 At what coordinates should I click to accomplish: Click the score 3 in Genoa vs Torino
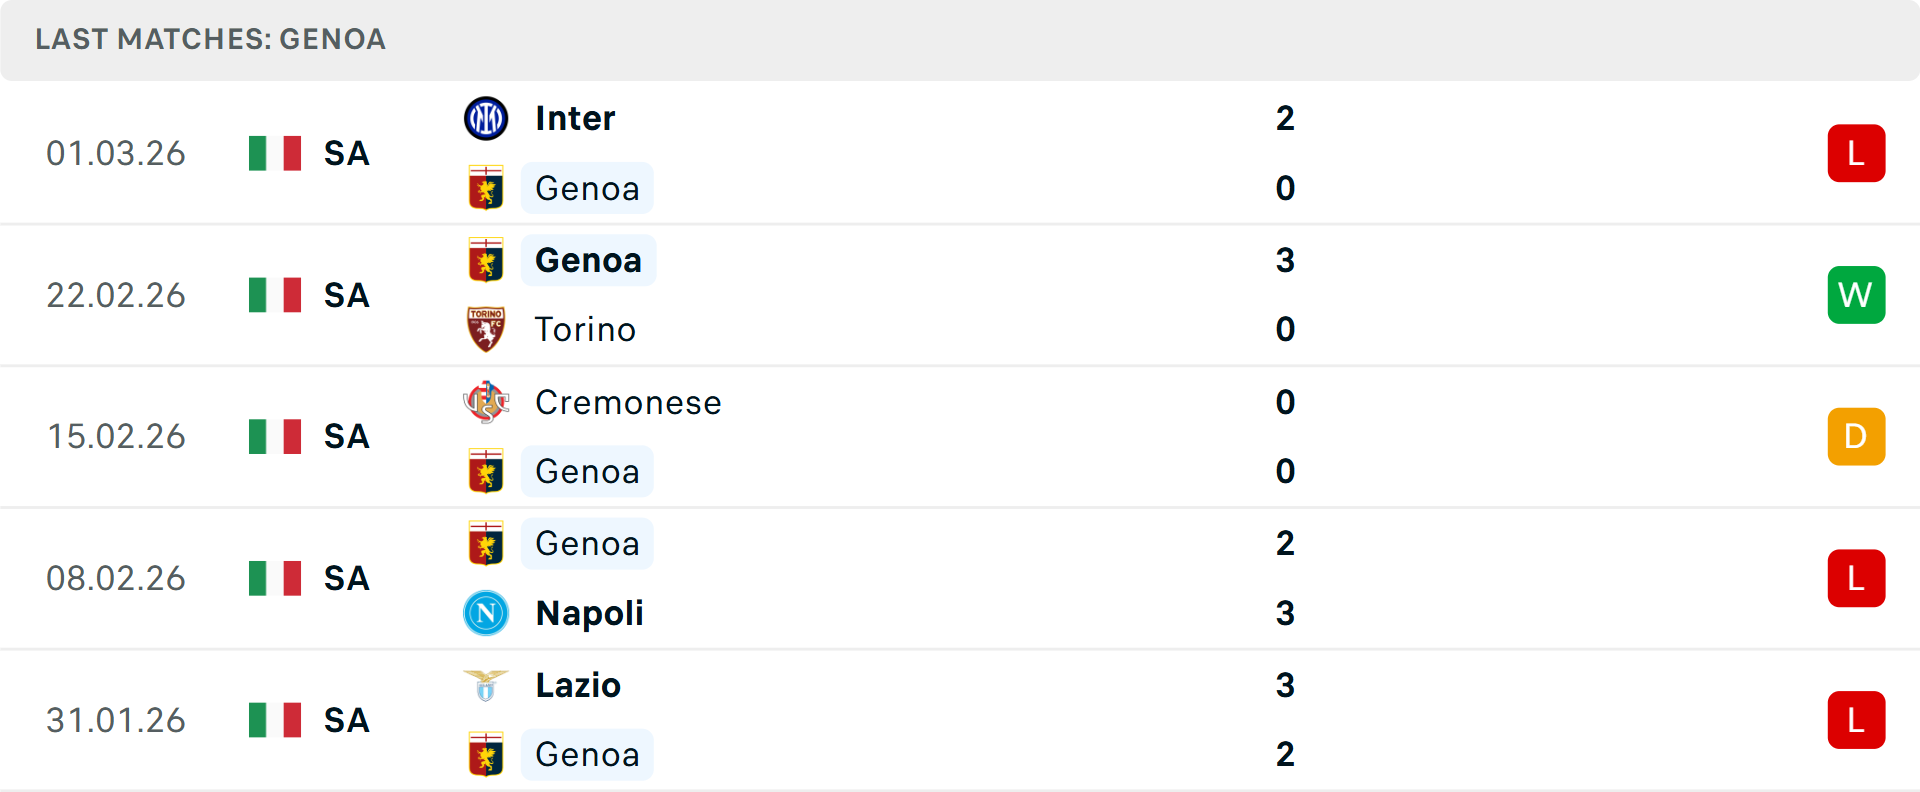[x=1286, y=259]
